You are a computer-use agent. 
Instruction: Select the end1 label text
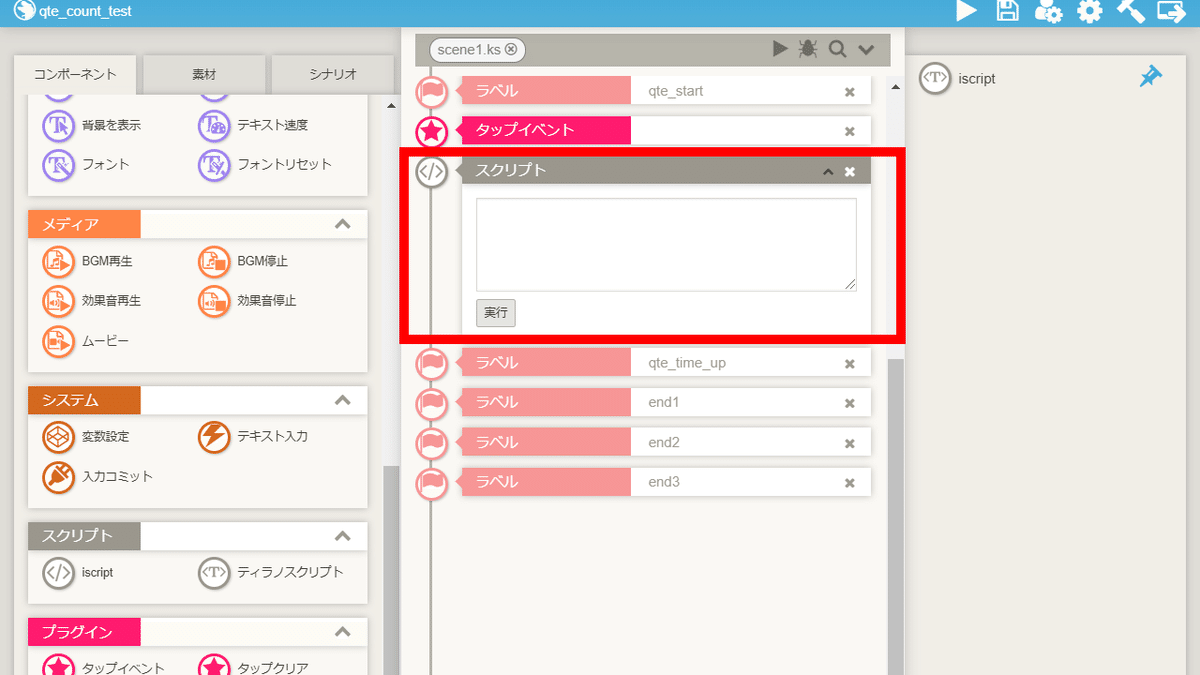664,402
